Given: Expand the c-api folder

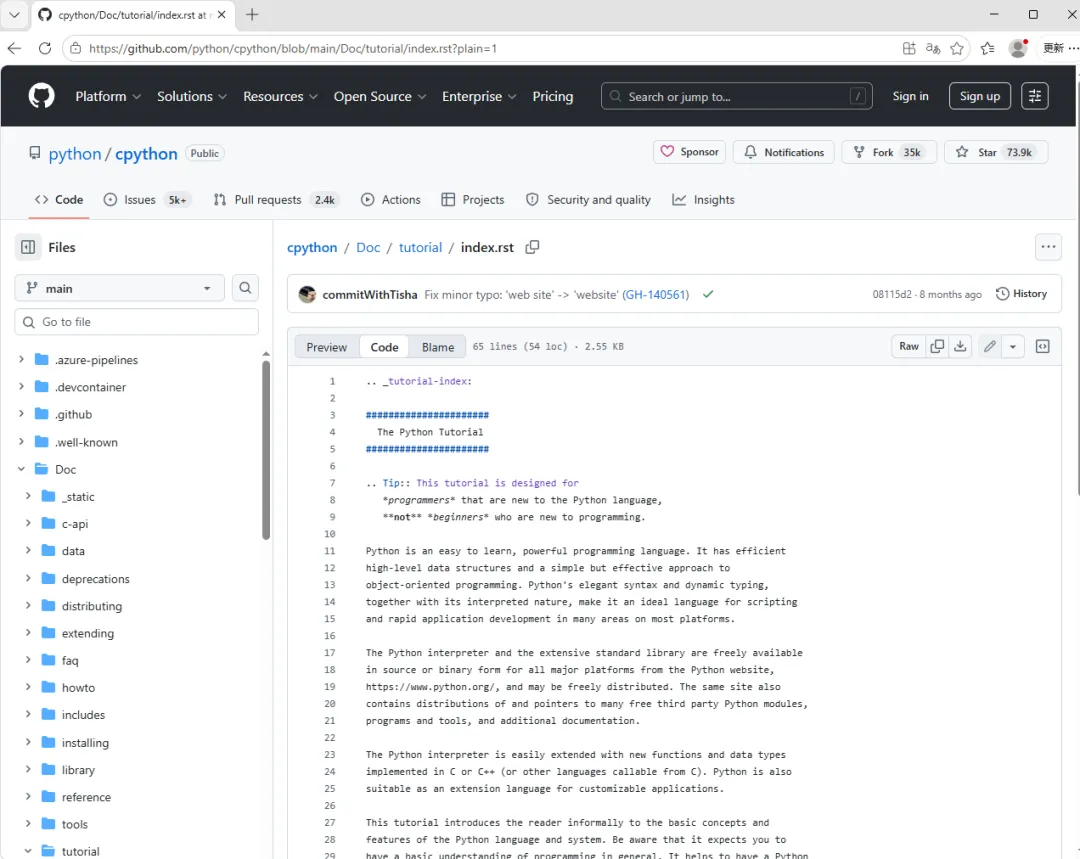Looking at the screenshot, I should (28, 524).
